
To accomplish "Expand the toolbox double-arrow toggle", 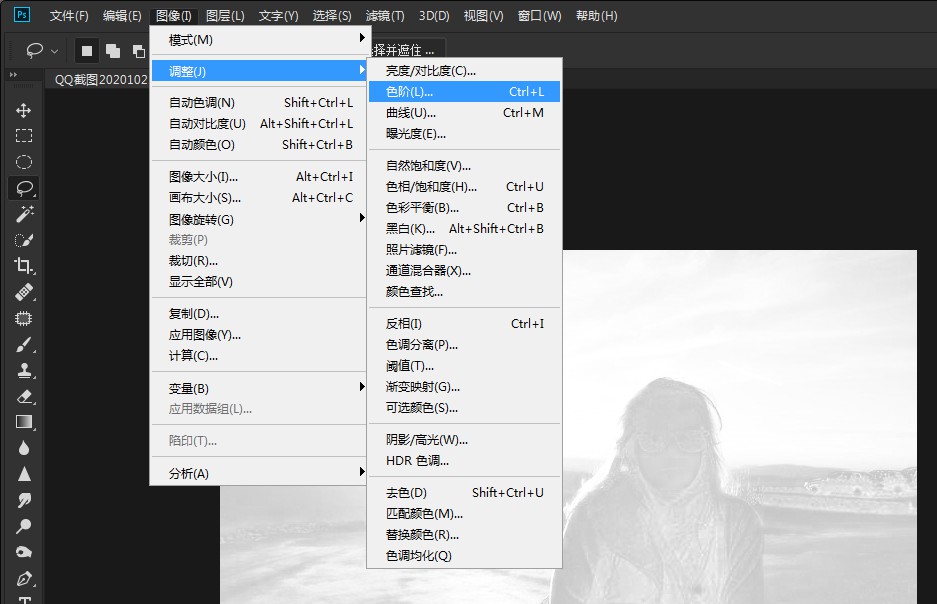I will (13, 75).
